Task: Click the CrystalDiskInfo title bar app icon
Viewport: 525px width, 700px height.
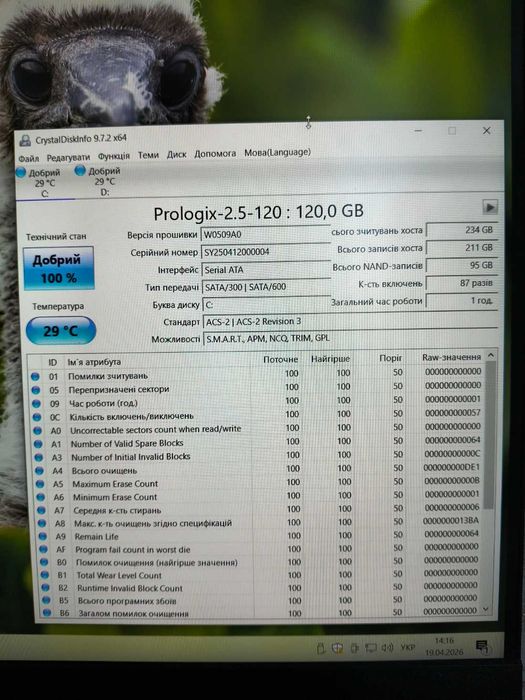Action: (x=25, y=141)
